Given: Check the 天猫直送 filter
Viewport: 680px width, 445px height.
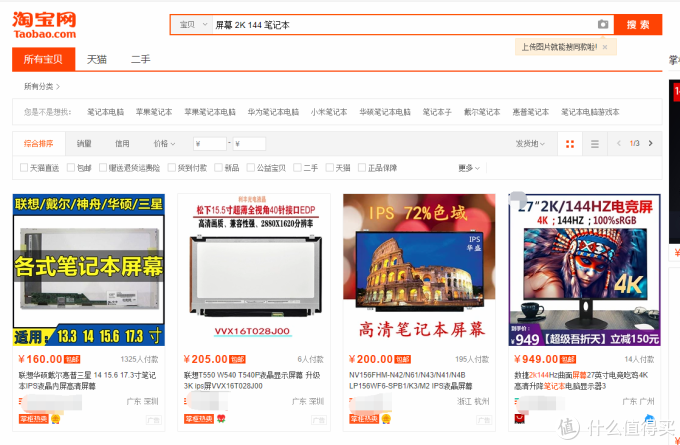Looking at the screenshot, I should pyautogui.click(x=24, y=167).
